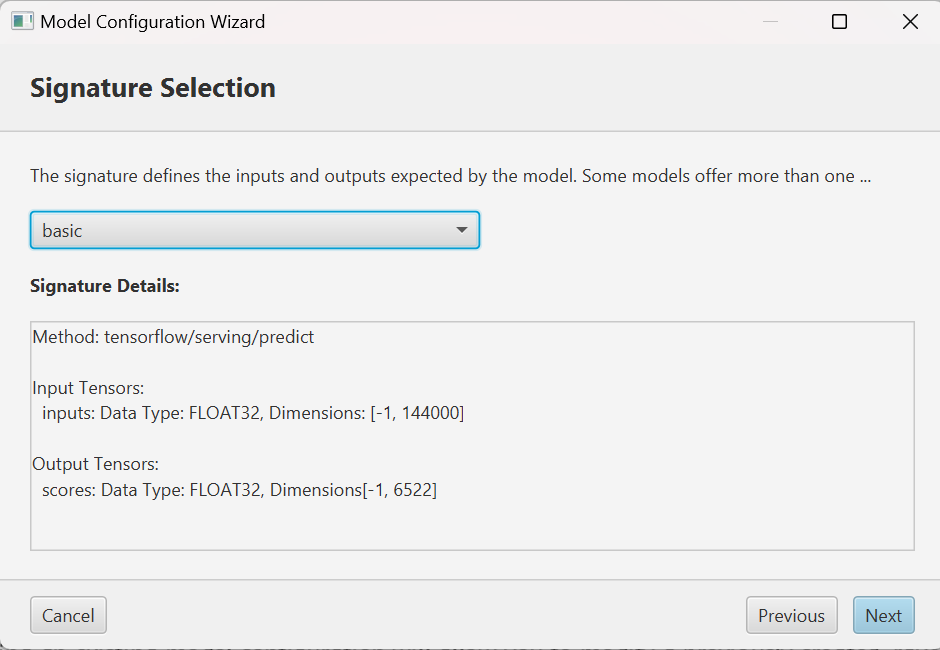
Task: Click the "Input Tensors:" line in details
Action: pyautogui.click(x=88, y=388)
